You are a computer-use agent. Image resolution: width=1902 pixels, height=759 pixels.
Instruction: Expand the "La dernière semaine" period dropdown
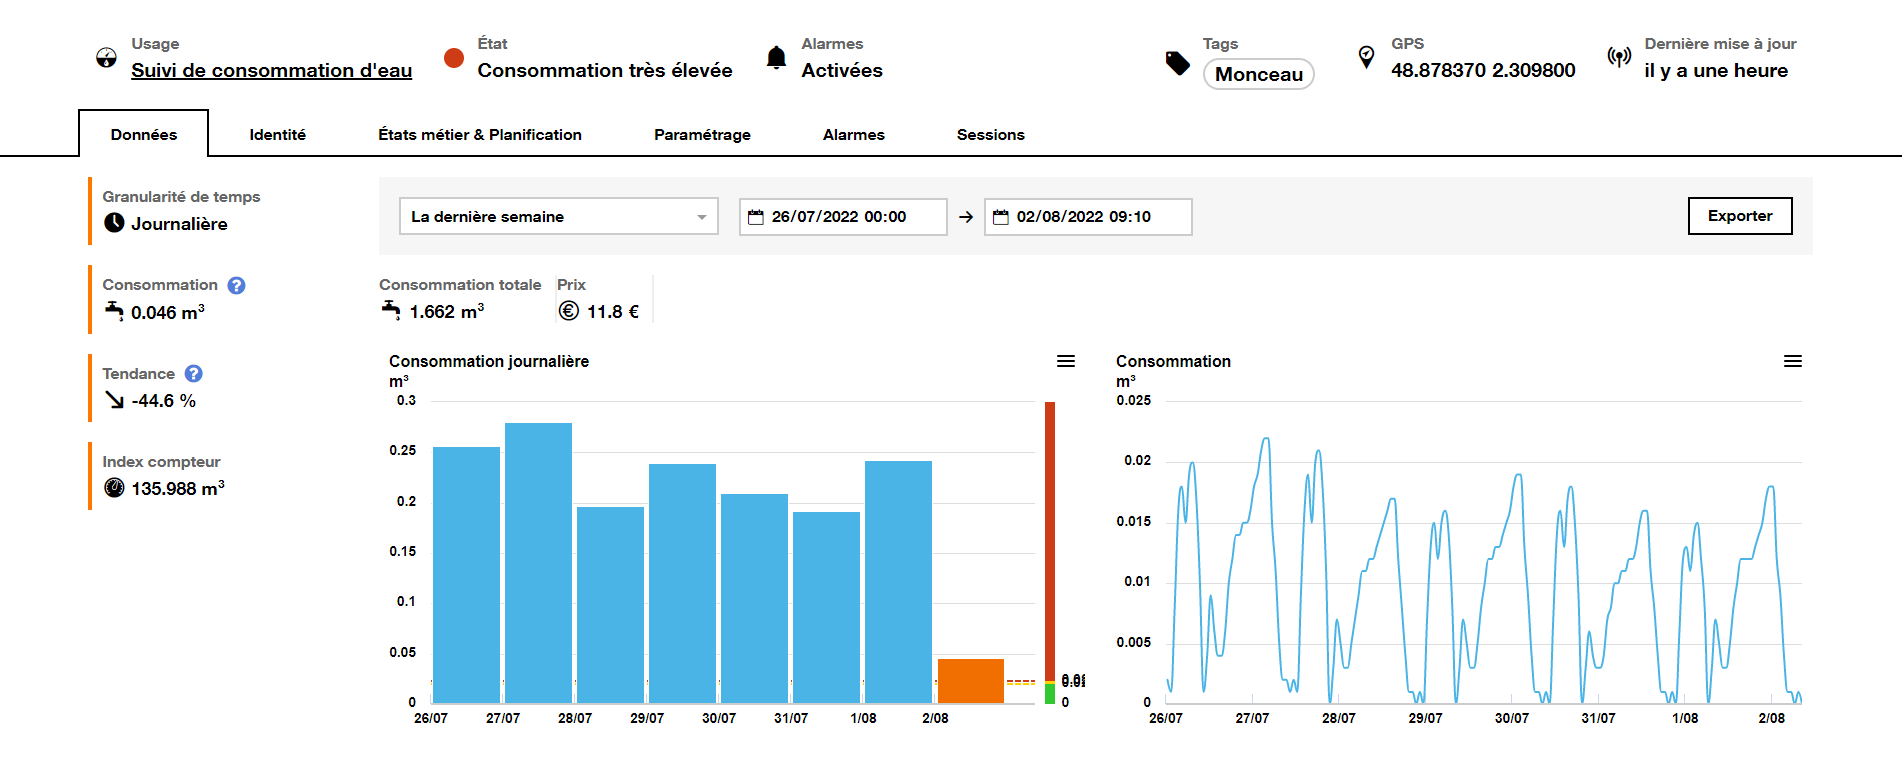coord(558,217)
